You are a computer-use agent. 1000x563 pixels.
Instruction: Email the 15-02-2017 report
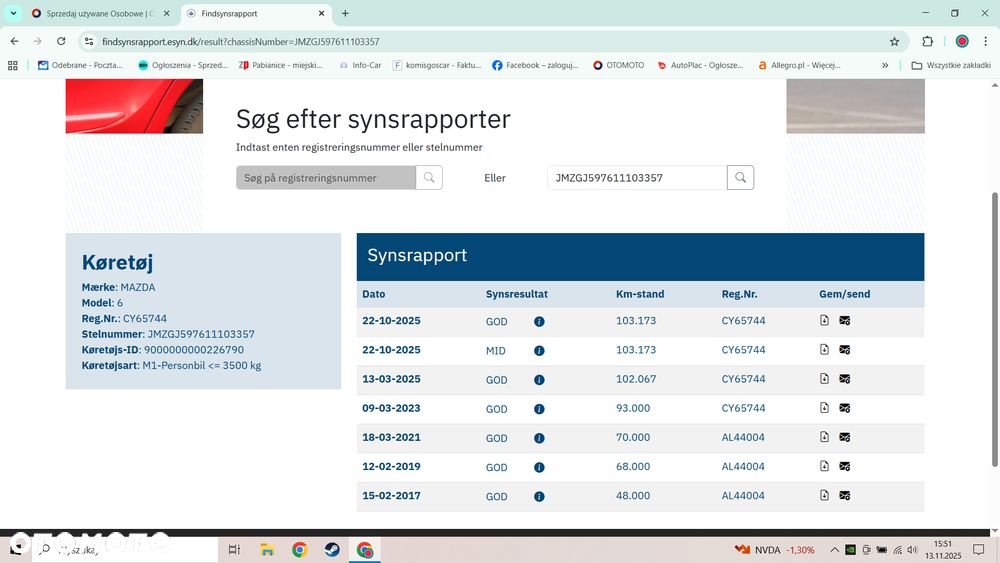tap(844, 496)
